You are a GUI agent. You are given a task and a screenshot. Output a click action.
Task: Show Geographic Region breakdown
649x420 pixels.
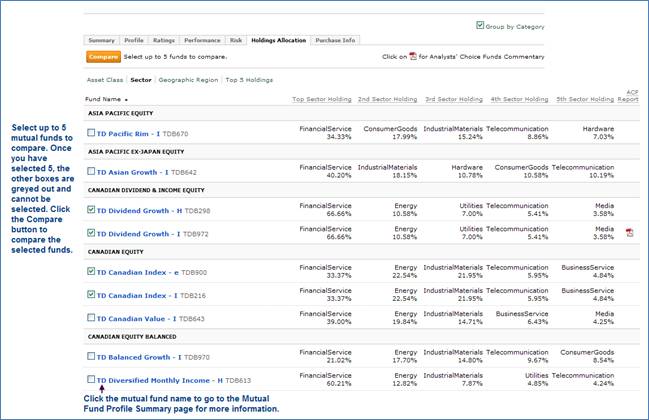188,80
